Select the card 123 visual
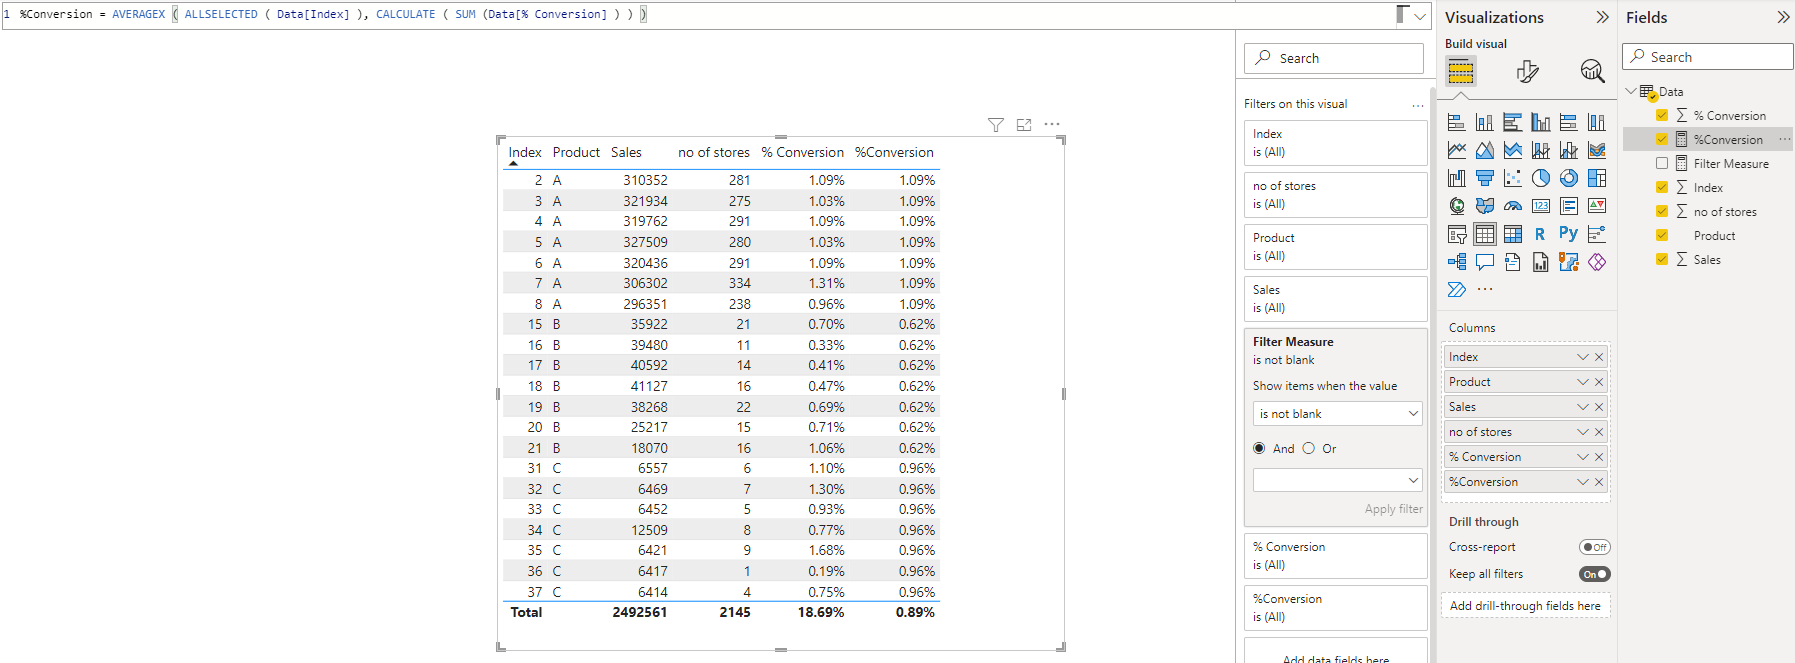The image size is (1795, 663). pyautogui.click(x=1541, y=206)
